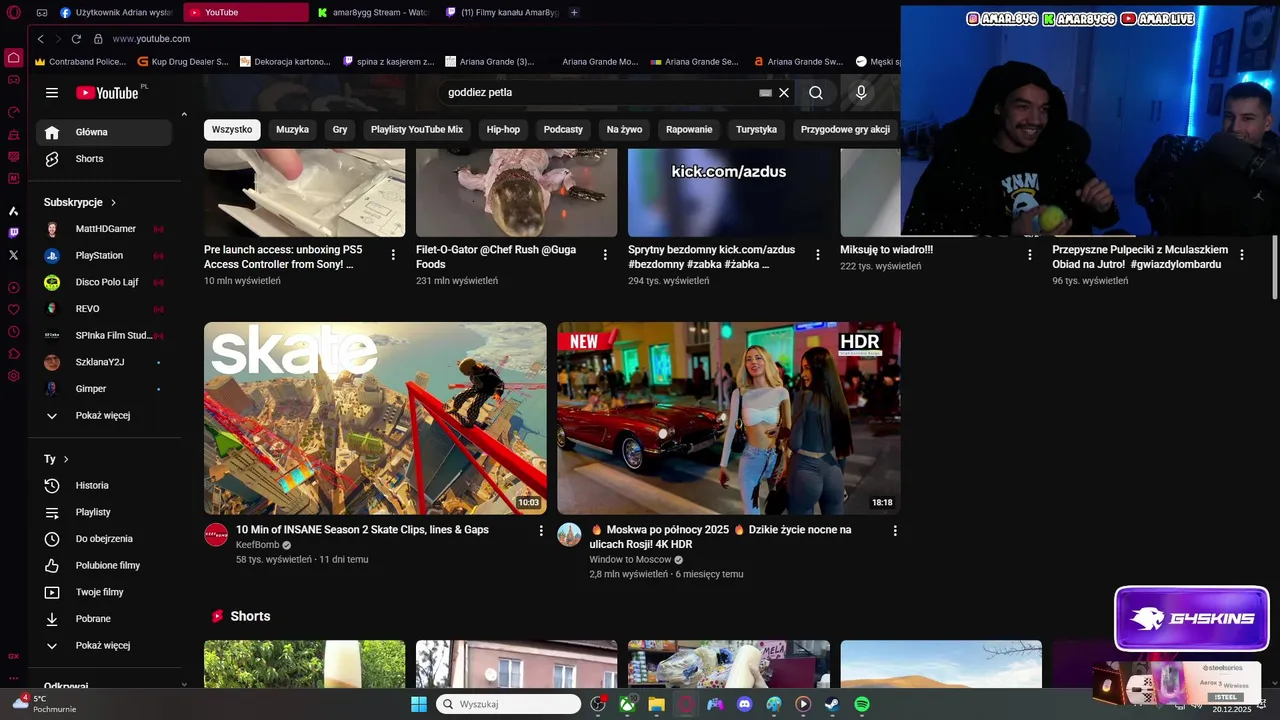Switch to amar8ygg Stream browser tab
Screen dimensions: 1280x720
tap(372, 13)
